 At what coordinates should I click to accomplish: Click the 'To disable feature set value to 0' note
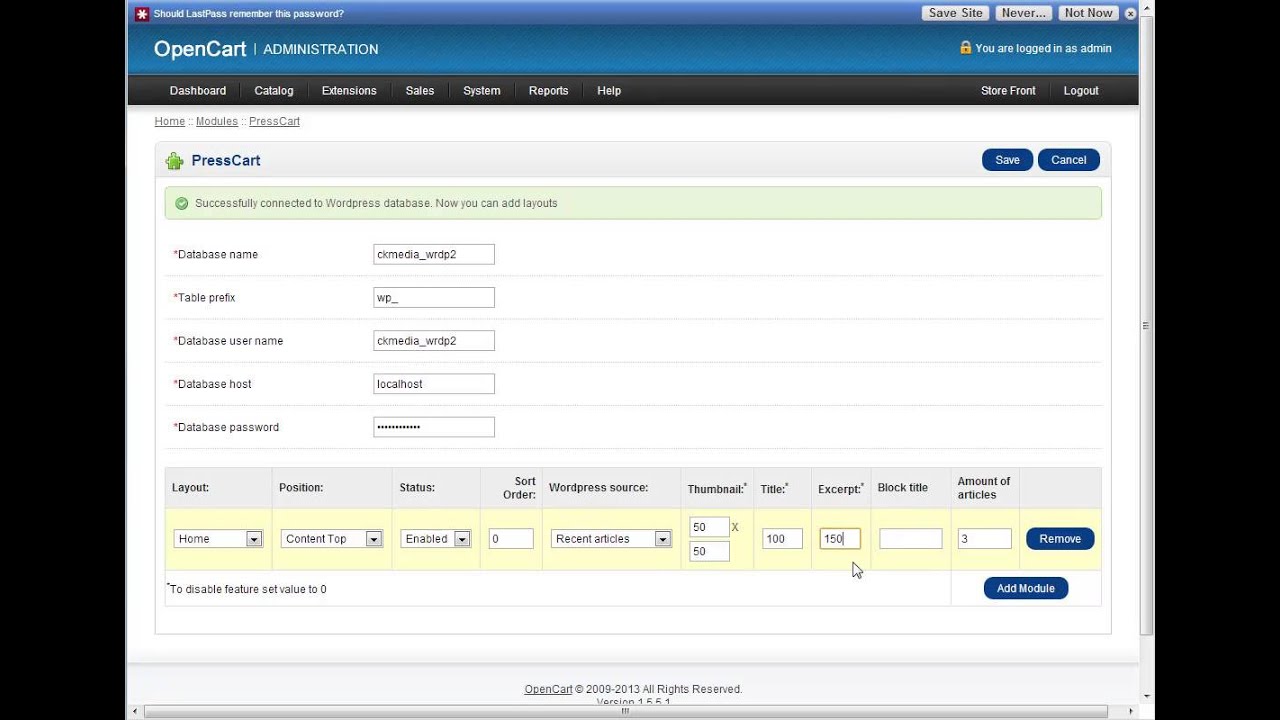click(247, 589)
